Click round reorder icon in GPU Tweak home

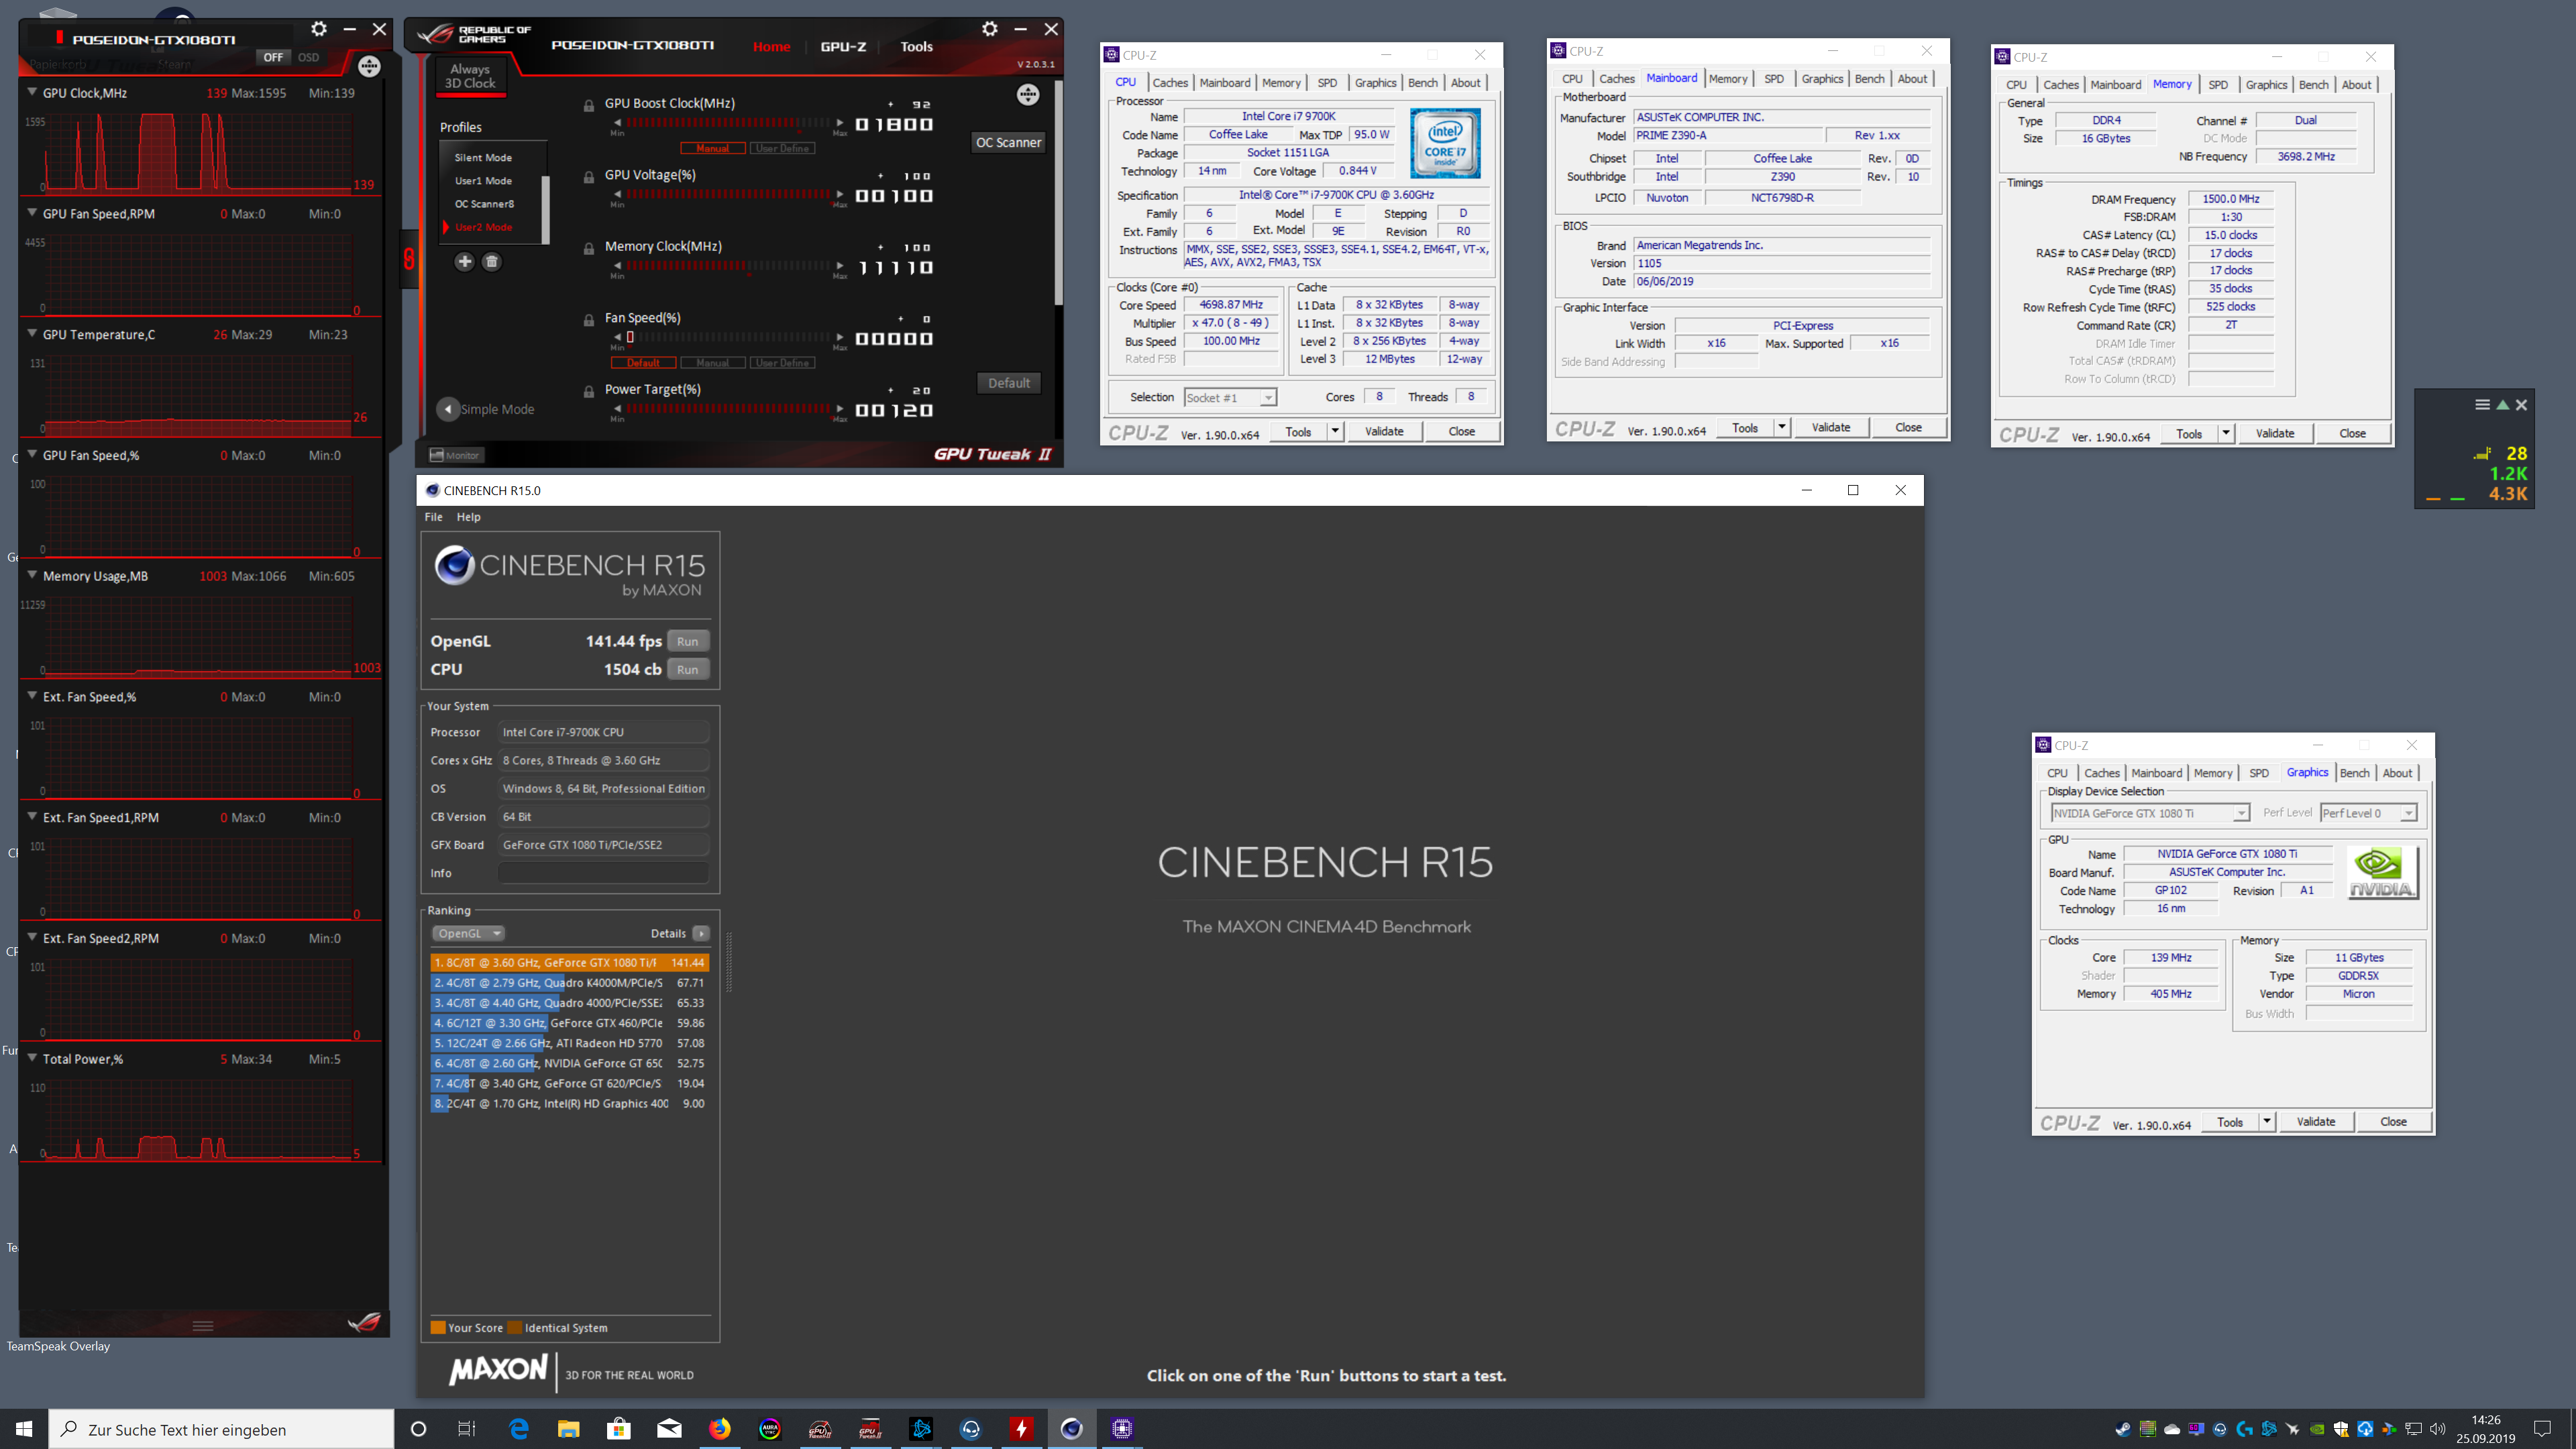tap(1027, 95)
